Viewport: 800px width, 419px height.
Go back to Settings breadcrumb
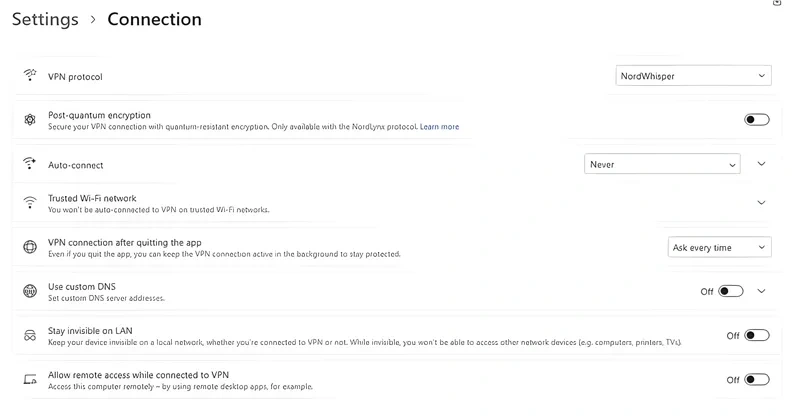click(45, 19)
